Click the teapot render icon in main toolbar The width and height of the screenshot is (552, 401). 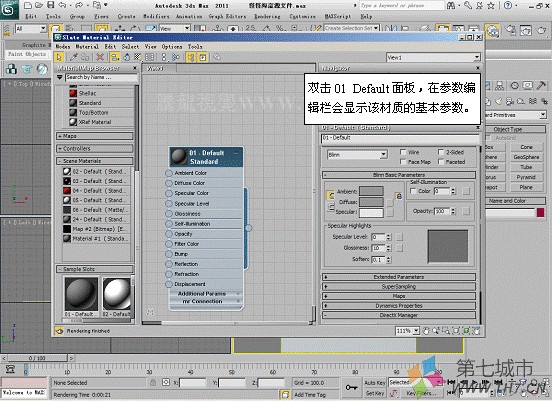[x=541, y=31]
